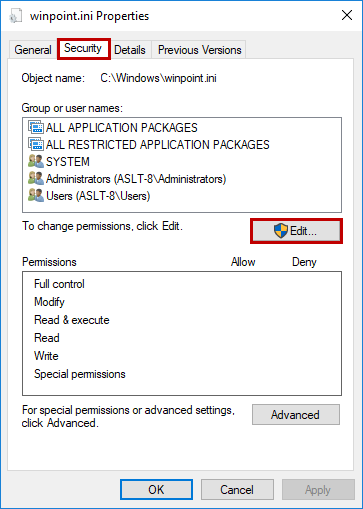Cancel the properties dialog
This screenshot has height=509, width=363.
coord(237,490)
